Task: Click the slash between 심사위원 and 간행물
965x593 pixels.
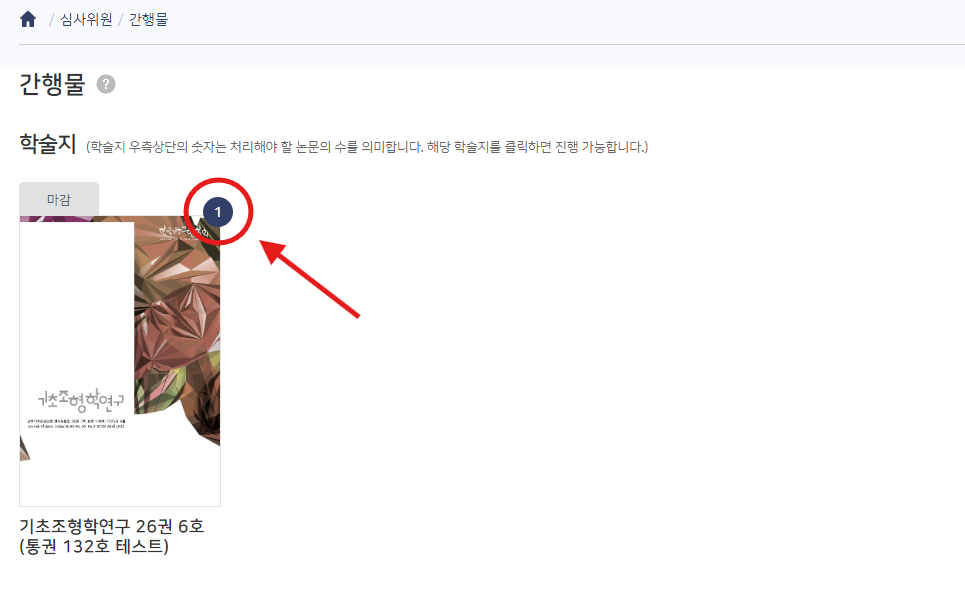Action: tap(121, 20)
